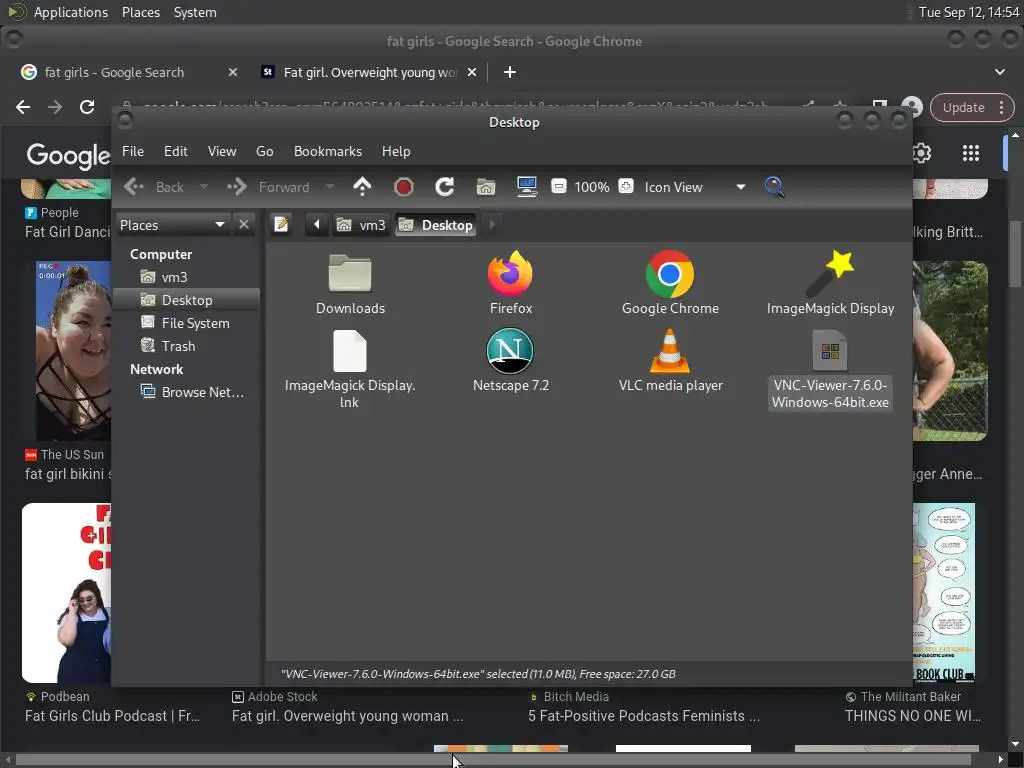Select the VNC-Viewer-7.6.0-Windows-64bit.exe file icon

[x=830, y=351]
